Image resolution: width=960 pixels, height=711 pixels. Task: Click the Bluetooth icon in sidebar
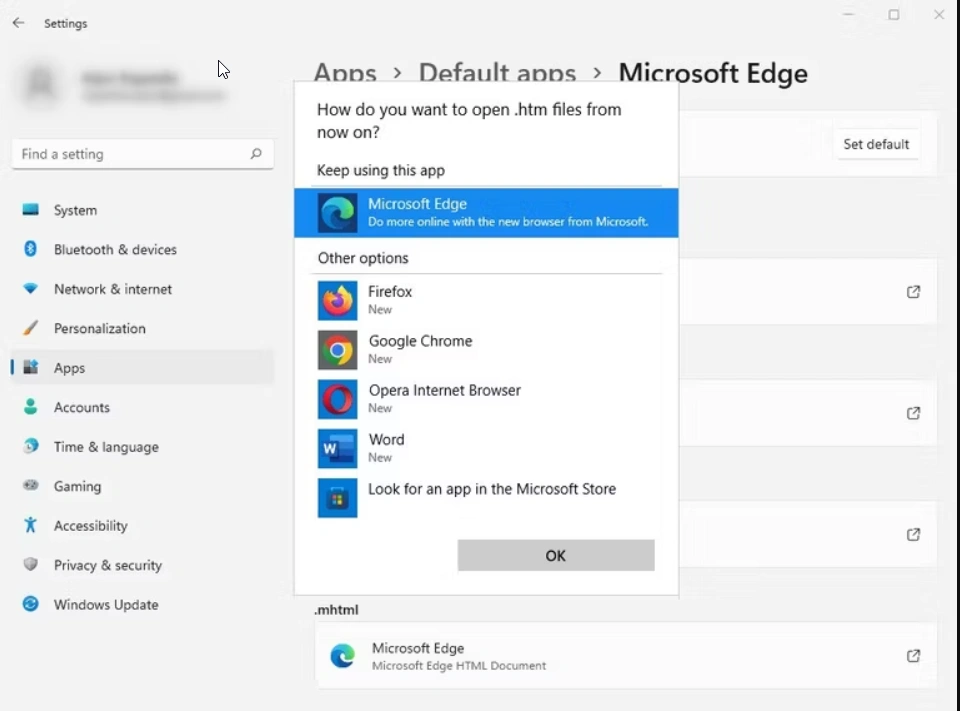point(30,249)
